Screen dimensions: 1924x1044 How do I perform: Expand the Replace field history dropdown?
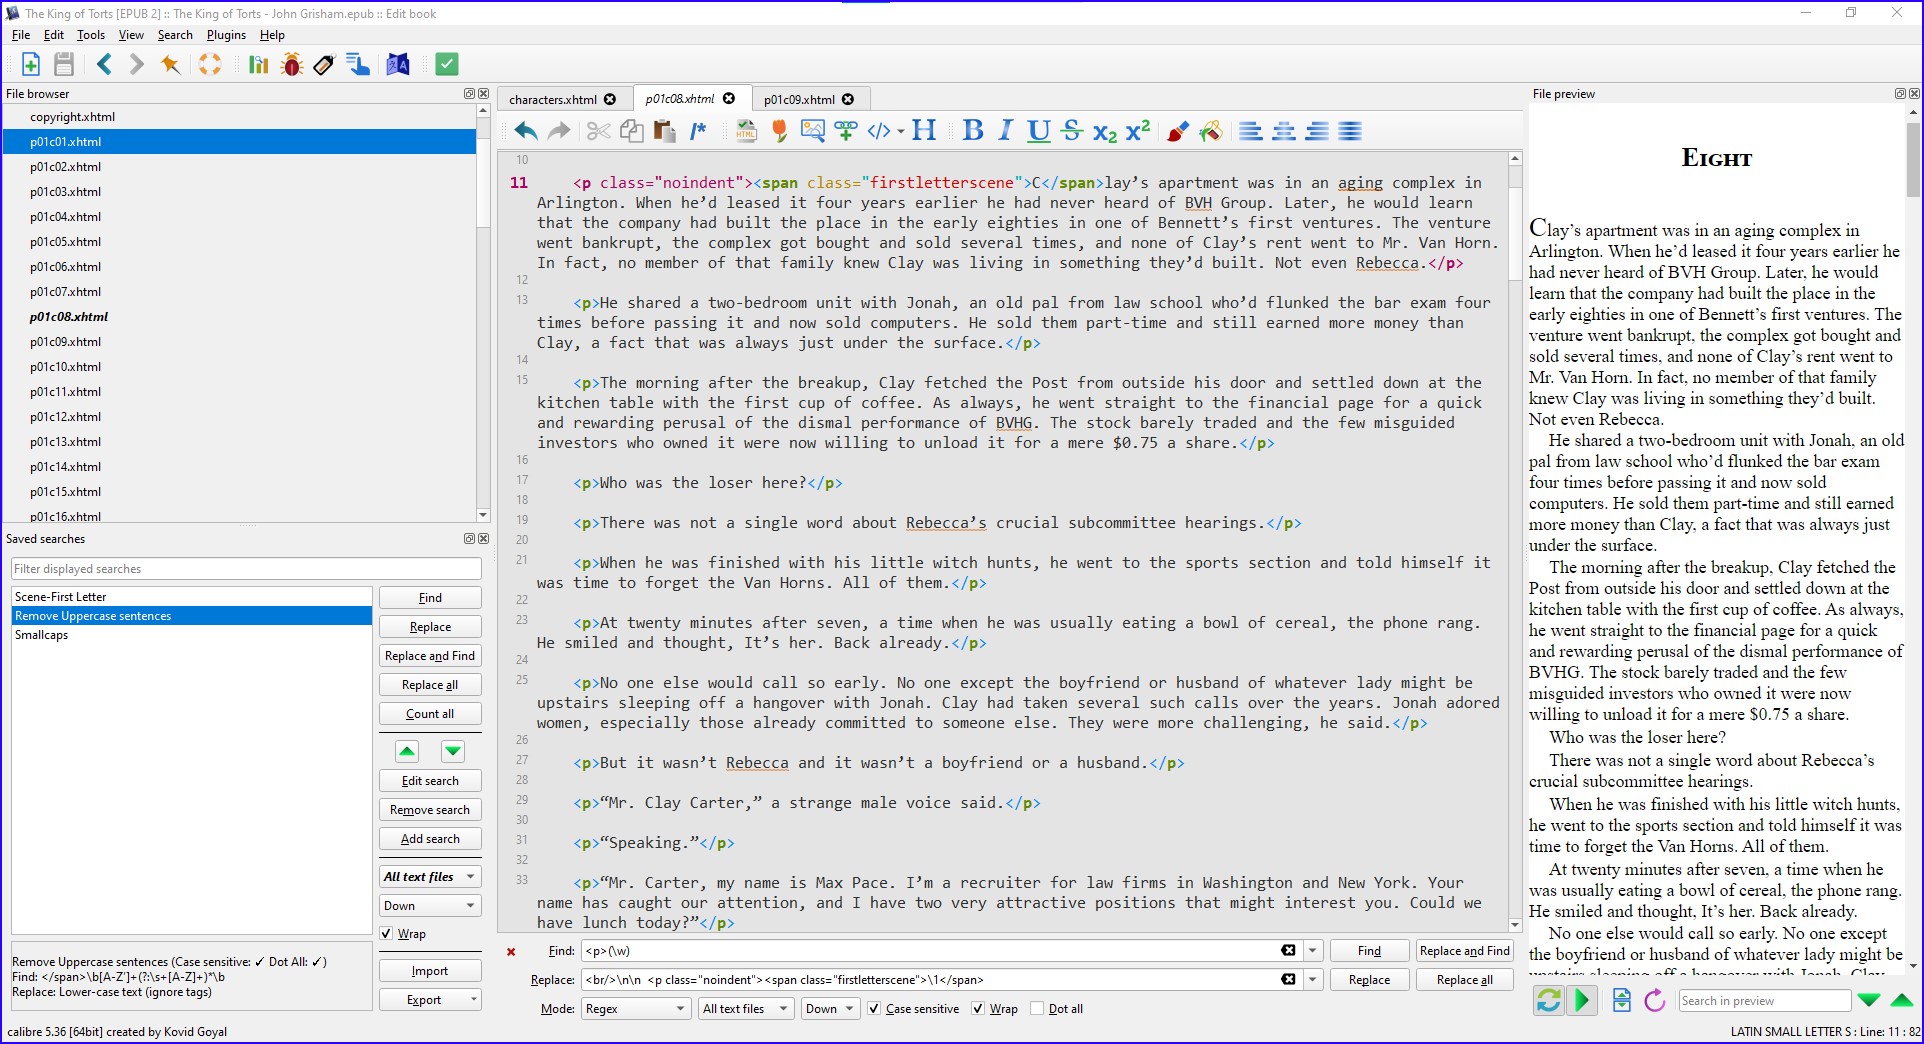[x=1313, y=979]
